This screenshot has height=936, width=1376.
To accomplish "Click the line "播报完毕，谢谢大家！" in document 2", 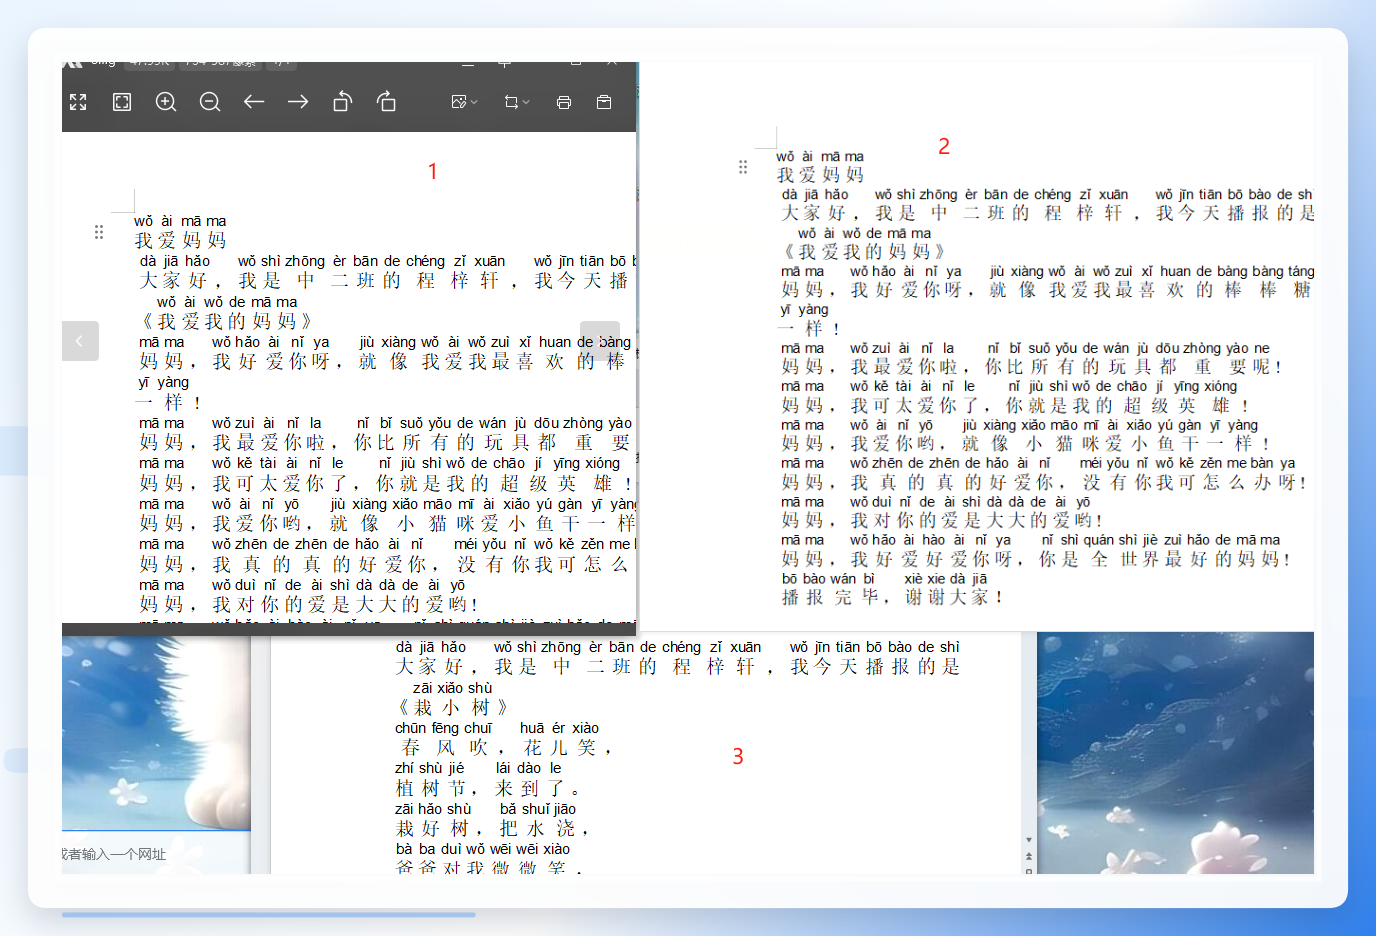I will click(892, 597).
